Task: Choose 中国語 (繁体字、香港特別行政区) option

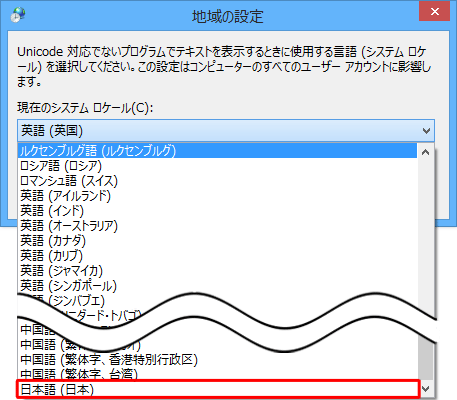Action: tap(217, 359)
